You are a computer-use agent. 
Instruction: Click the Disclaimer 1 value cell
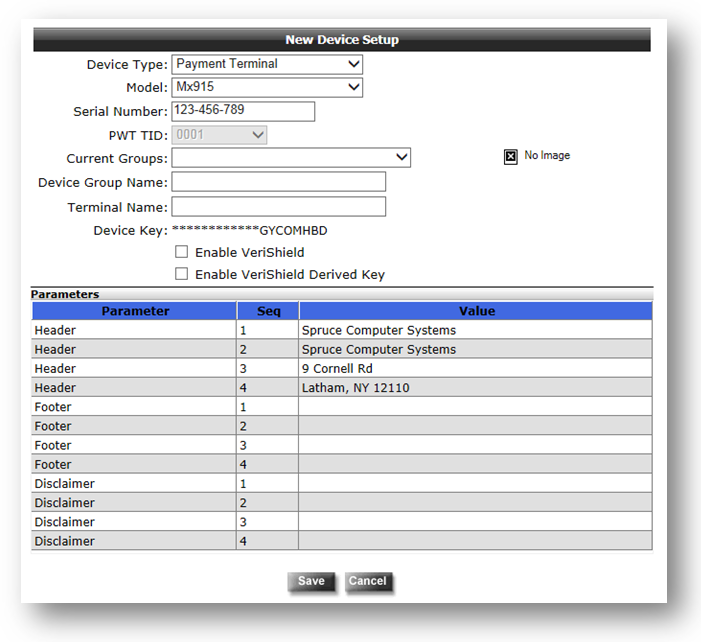tap(475, 484)
